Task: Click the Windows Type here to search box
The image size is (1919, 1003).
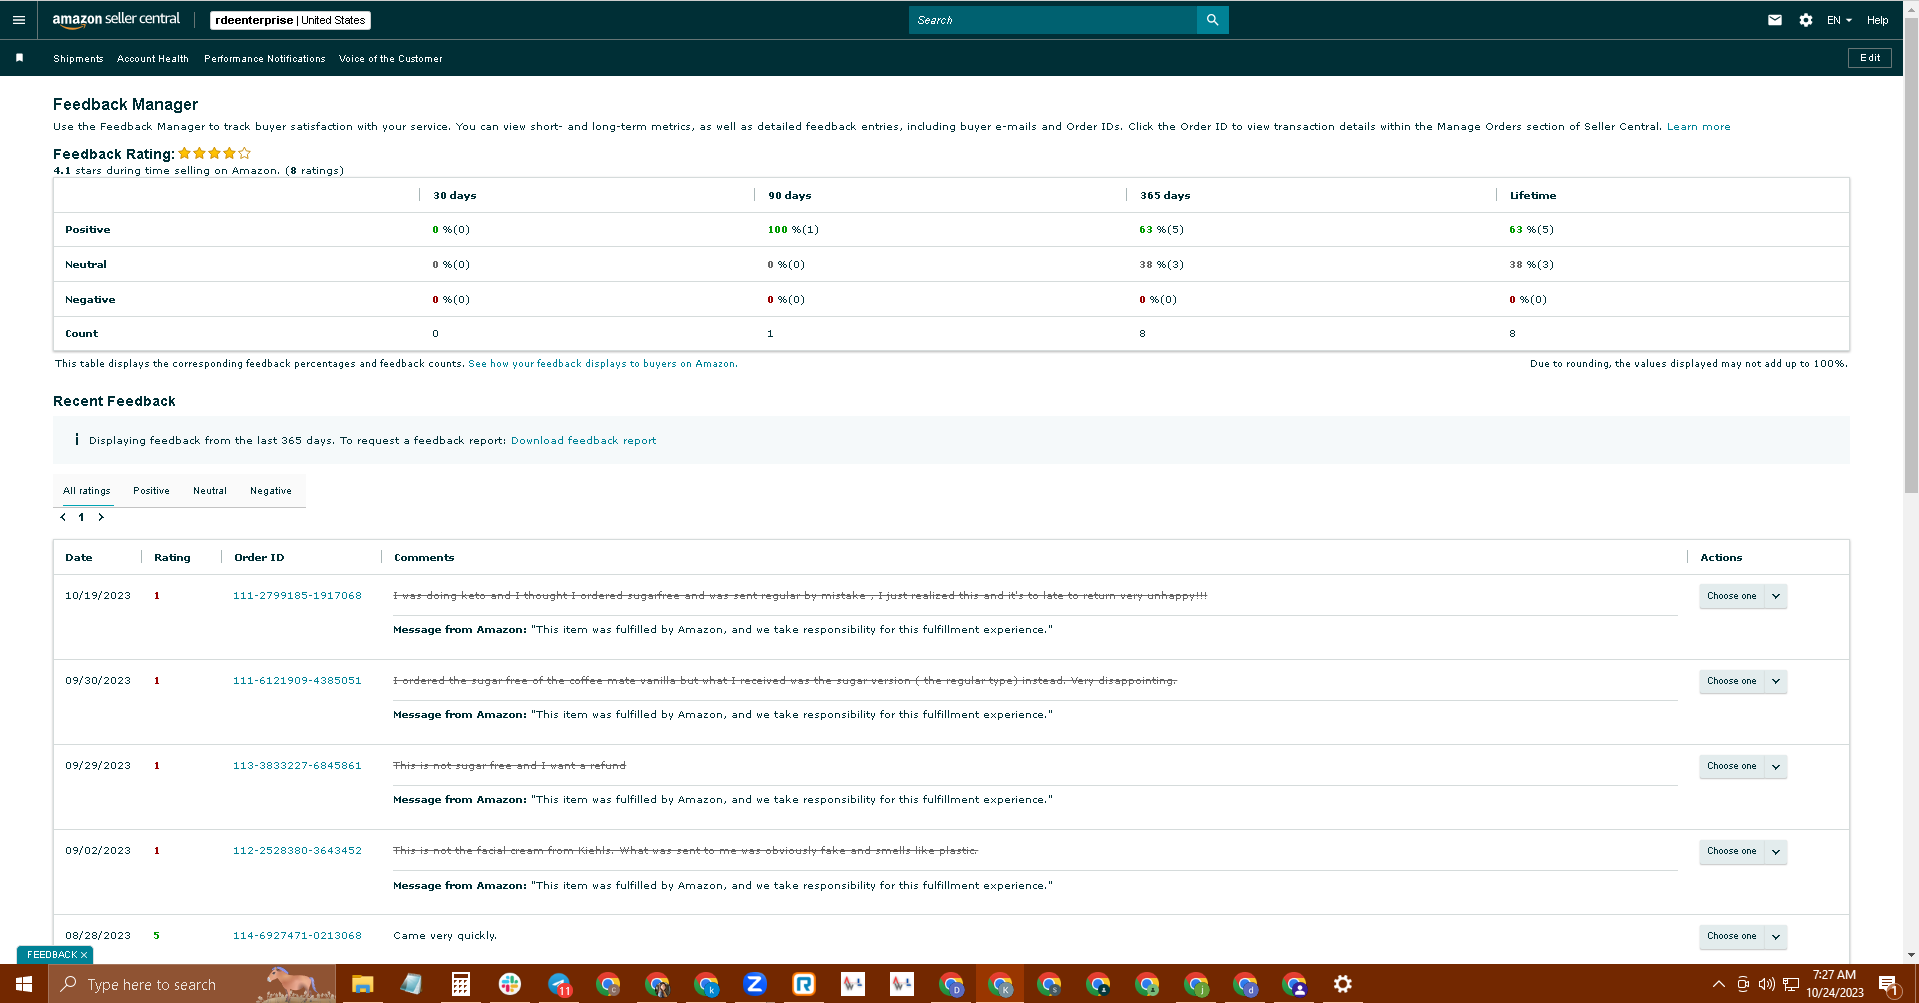Action: point(192,984)
